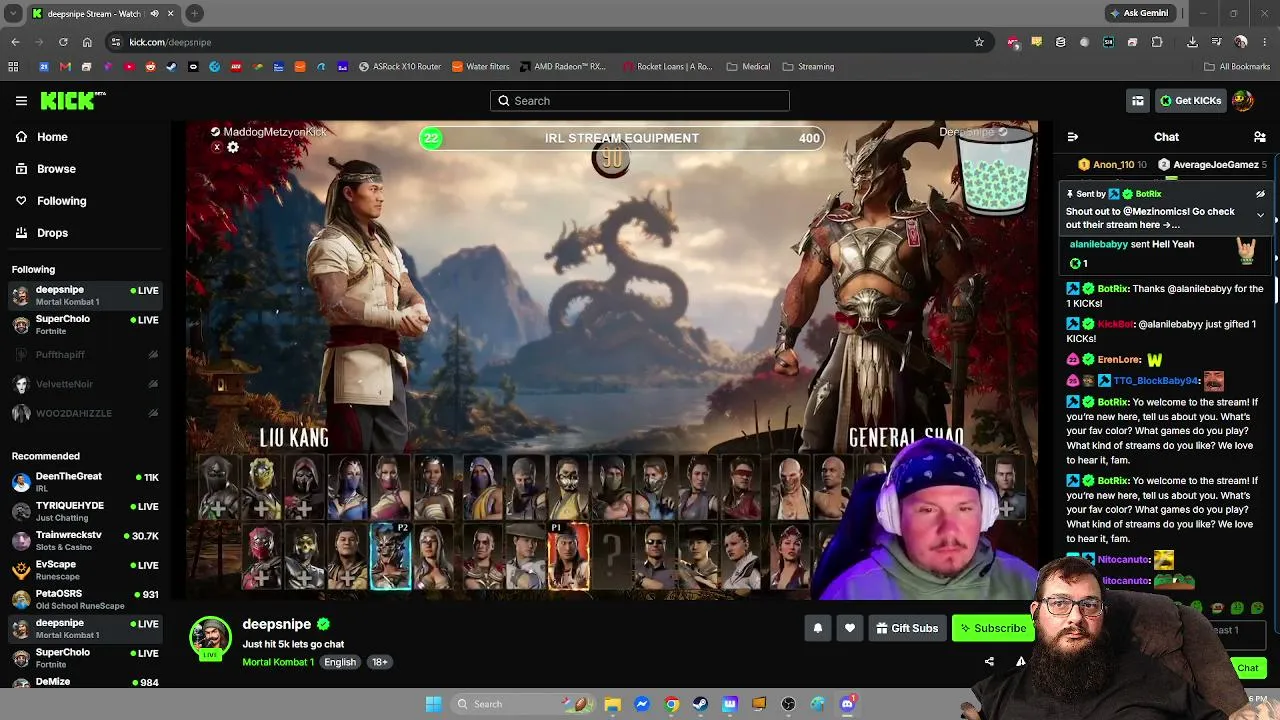Screen dimensions: 1280x720
Task: Open the ASRock X10 Router bookmark
Action: point(399,67)
